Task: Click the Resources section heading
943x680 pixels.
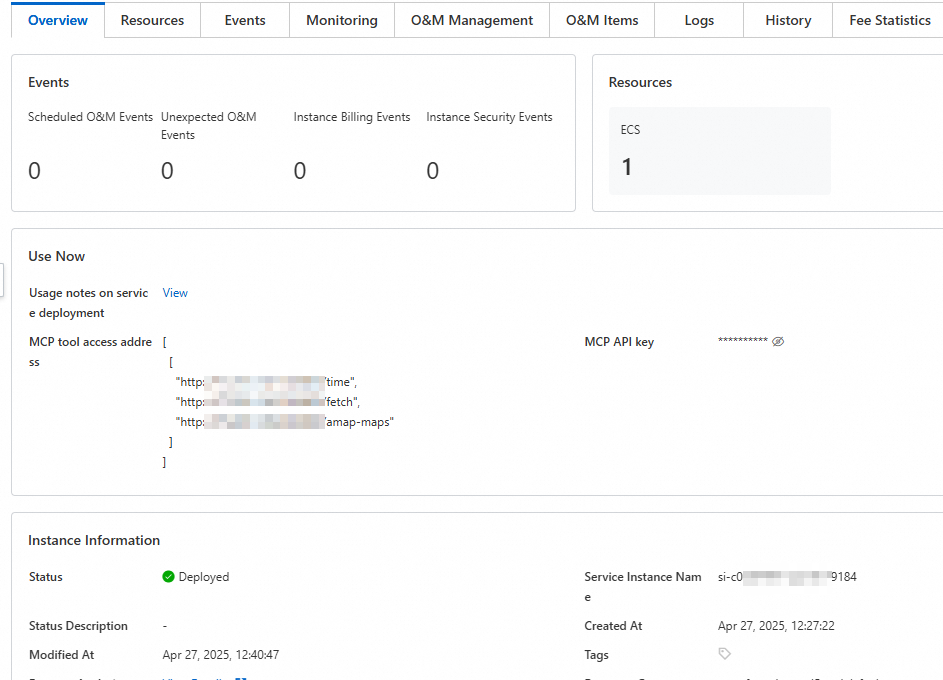Action: [640, 82]
